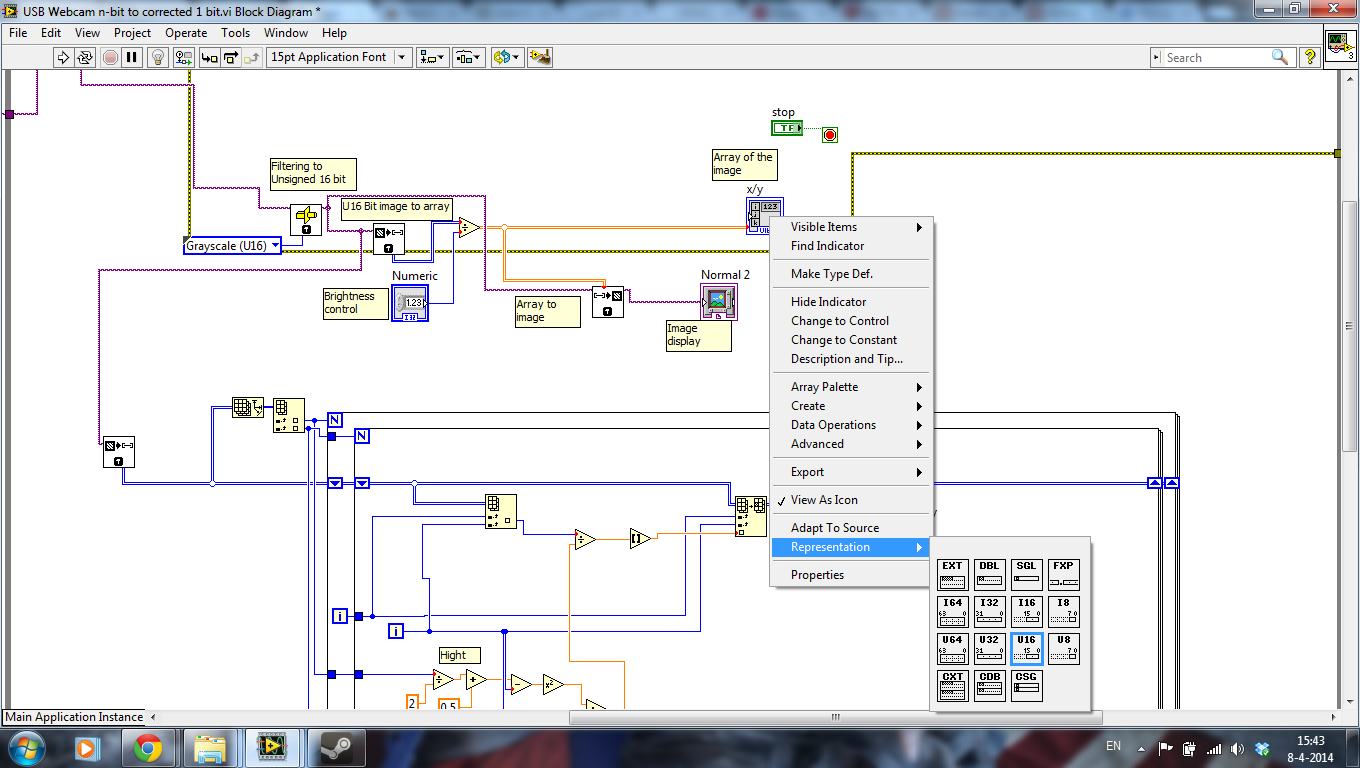Click the Clean Up Diagram icon

(x=540, y=57)
